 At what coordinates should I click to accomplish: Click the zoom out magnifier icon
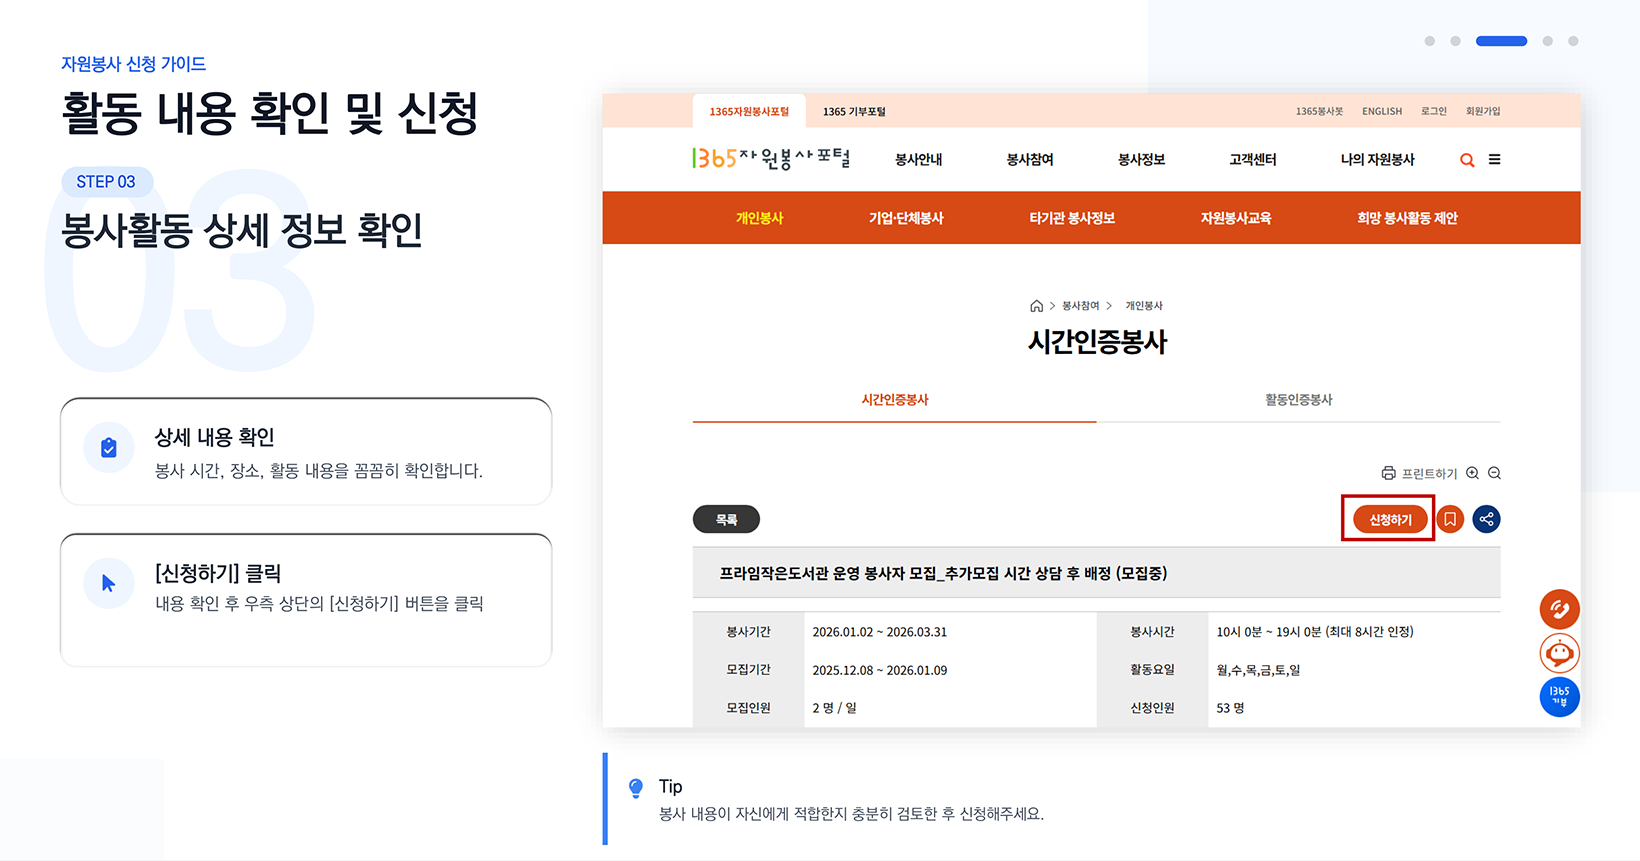pos(1494,473)
